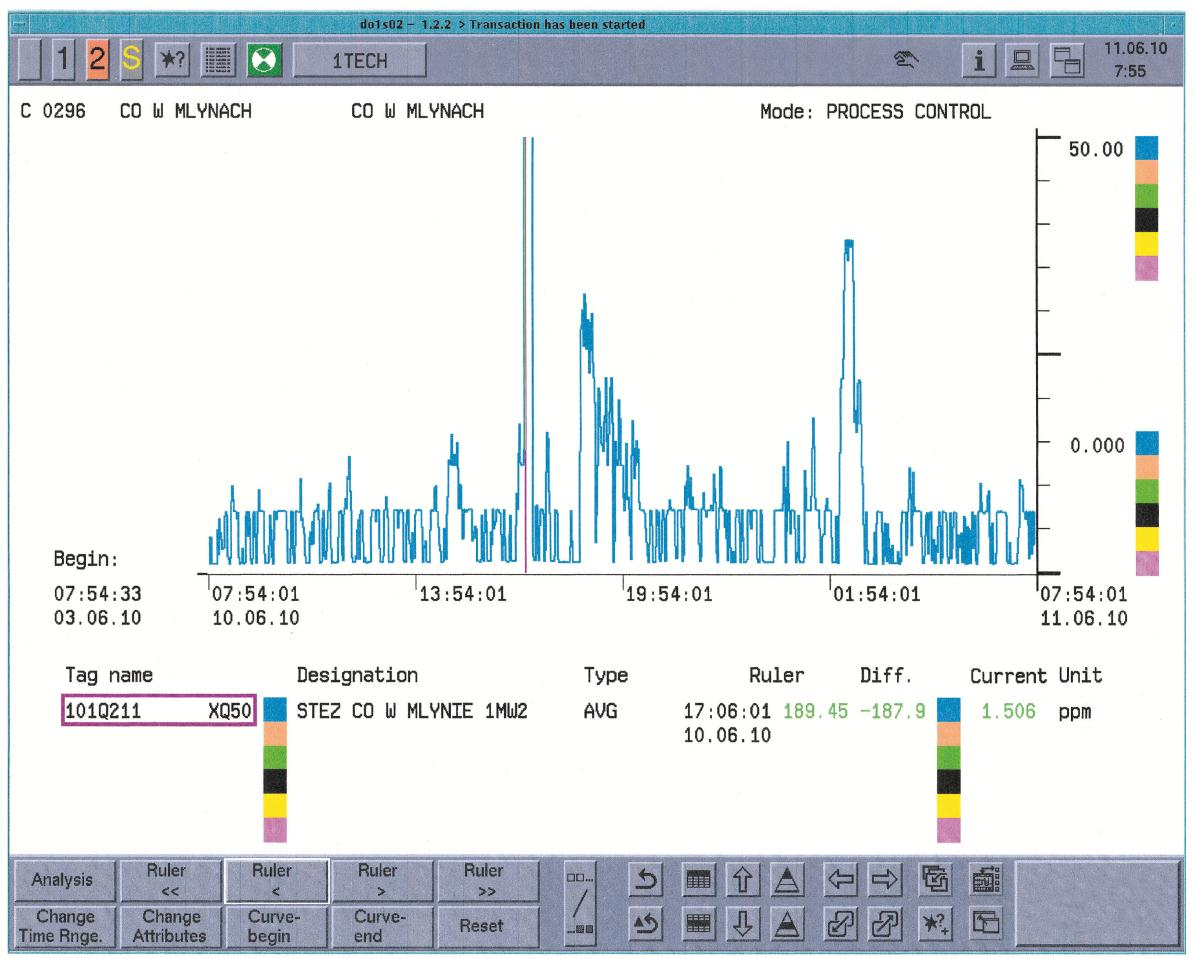Screen dimensions: 1193x959
Task: Click the display code 'C 0296'
Action: point(52,111)
